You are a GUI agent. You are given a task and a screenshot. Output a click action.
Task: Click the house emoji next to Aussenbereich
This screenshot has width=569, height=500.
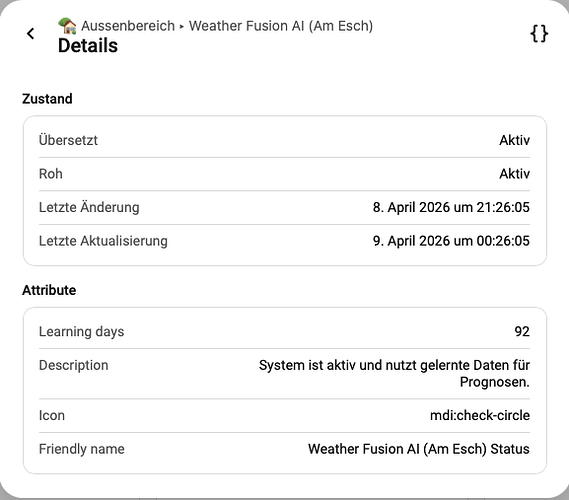pos(67,26)
